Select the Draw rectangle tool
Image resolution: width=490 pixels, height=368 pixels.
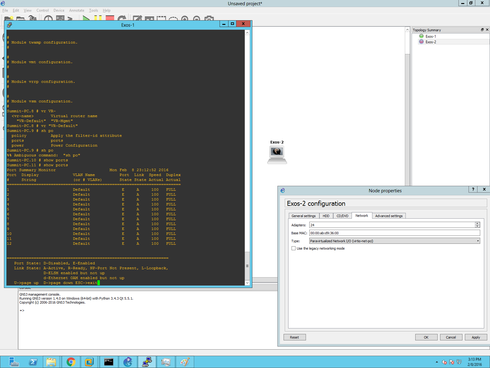[161, 19]
